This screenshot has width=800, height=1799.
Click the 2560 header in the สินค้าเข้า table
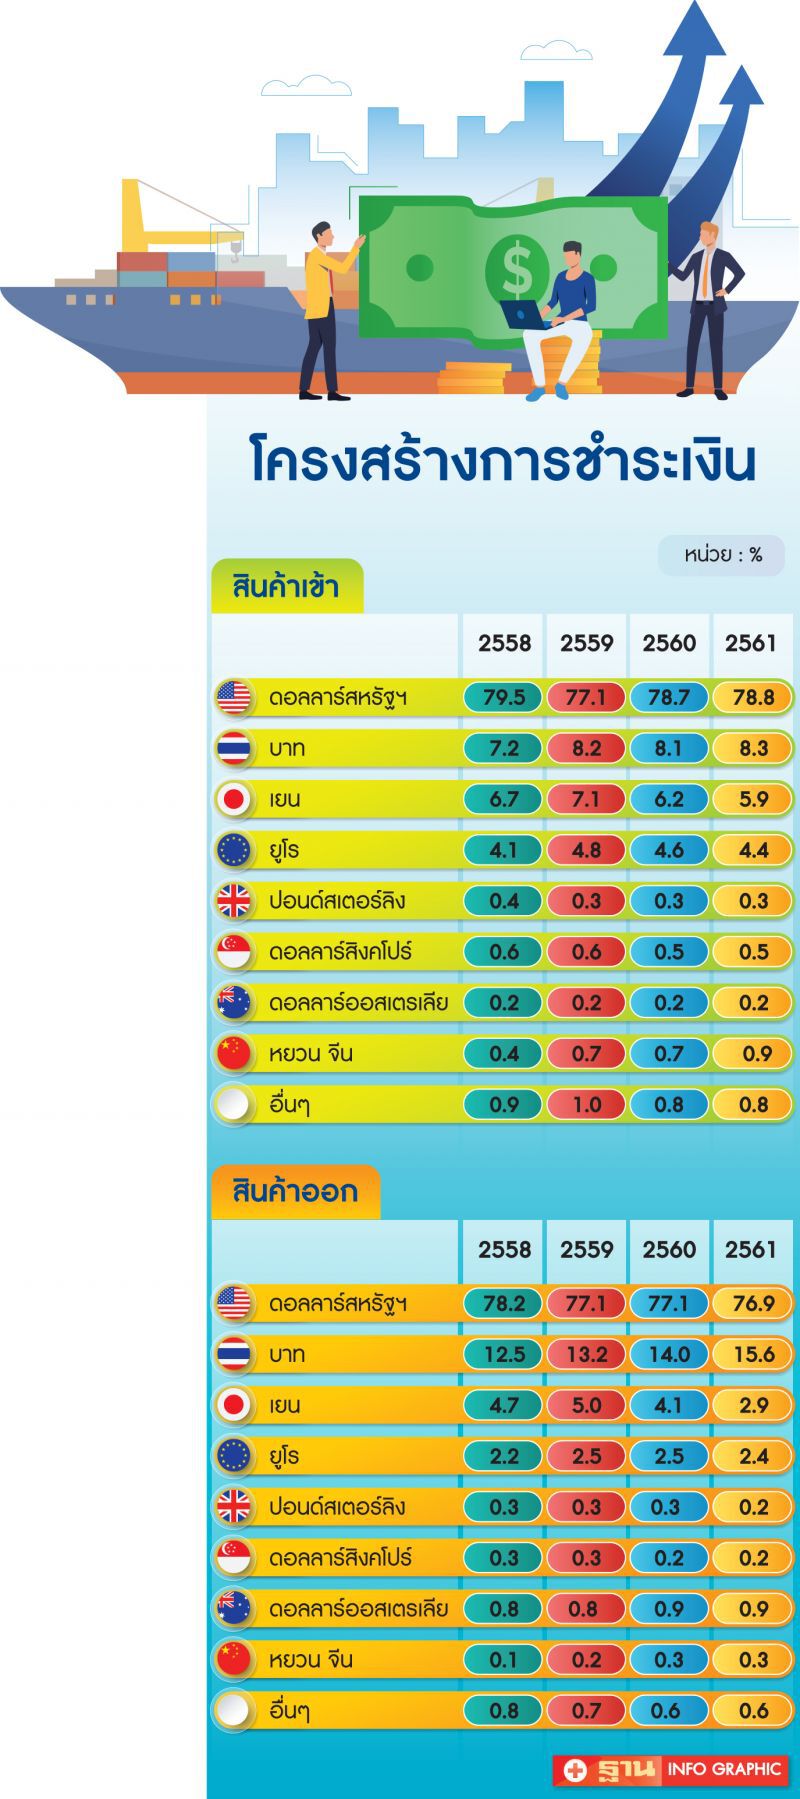click(669, 643)
